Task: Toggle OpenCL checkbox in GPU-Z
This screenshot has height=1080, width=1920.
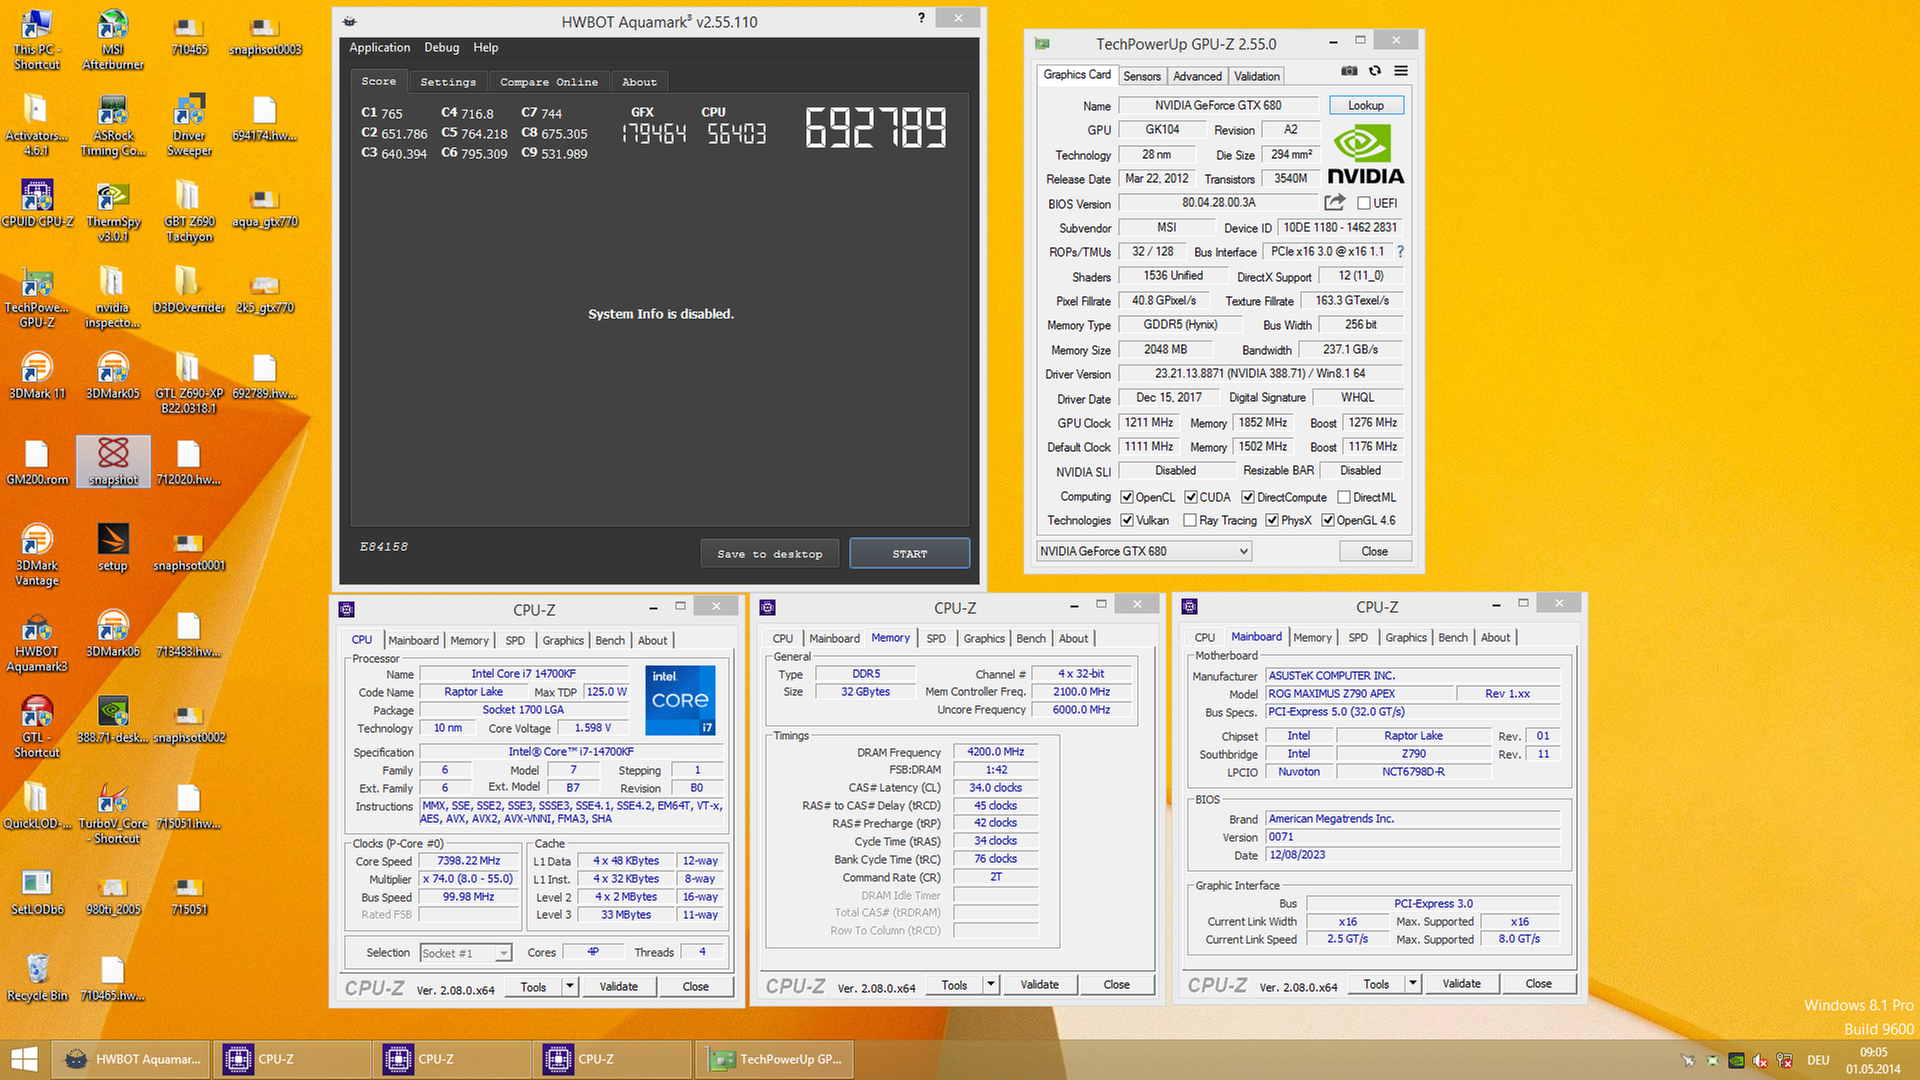Action: point(1127,497)
